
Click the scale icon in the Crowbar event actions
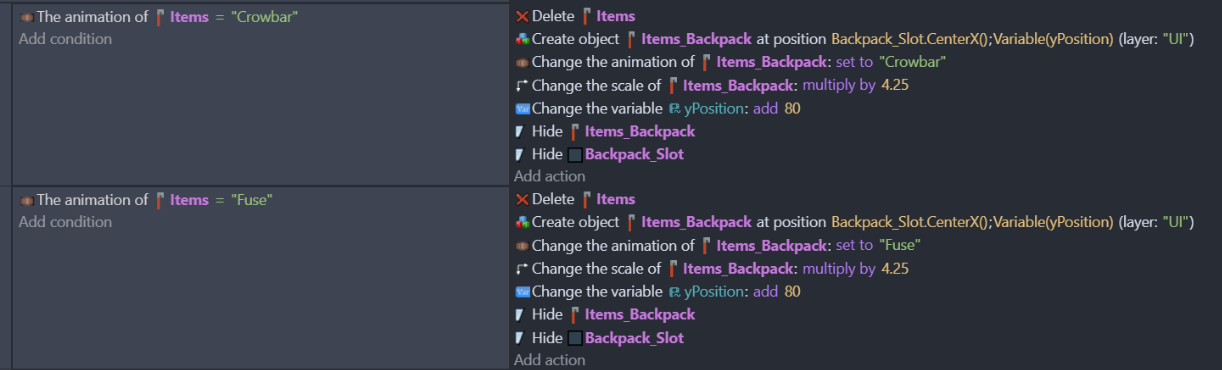[522, 85]
